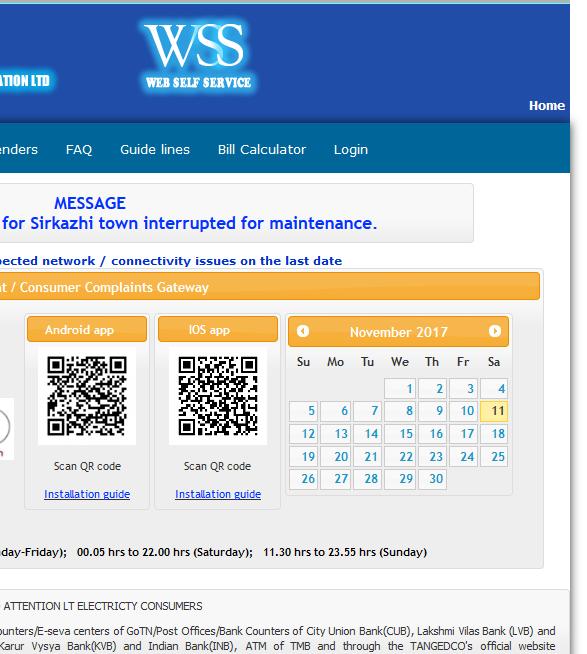587x654 pixels.
Task: Click the IOS app header button
Action: click(x=218, y=329)
